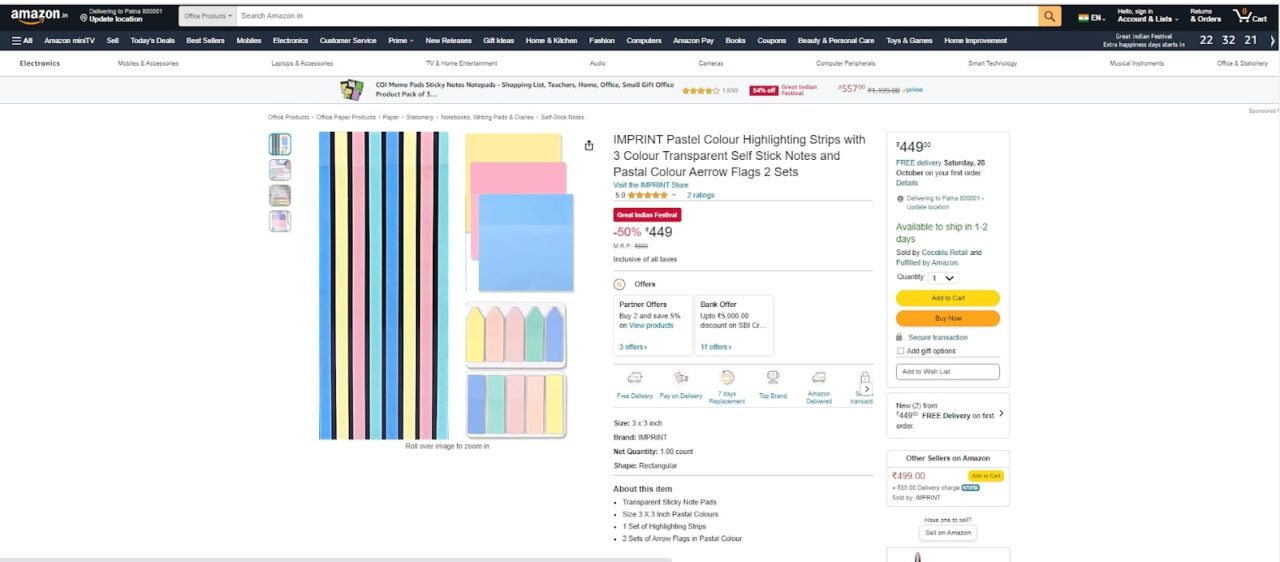Select the second product thumbnail

tap(280, 170)
